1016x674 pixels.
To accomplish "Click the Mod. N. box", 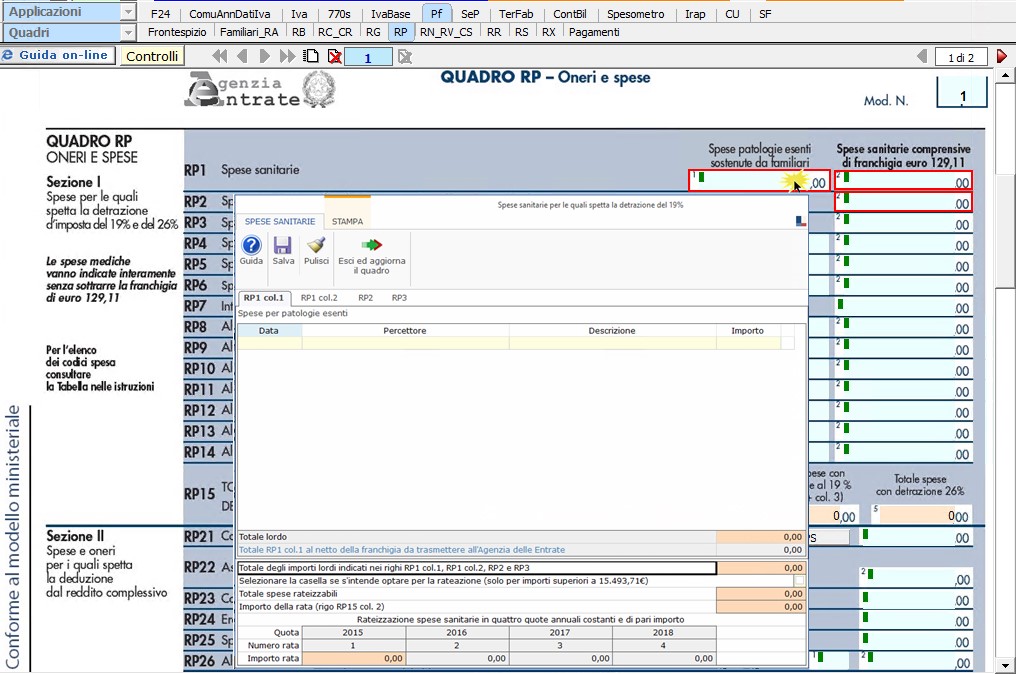I will coord(962,92).
